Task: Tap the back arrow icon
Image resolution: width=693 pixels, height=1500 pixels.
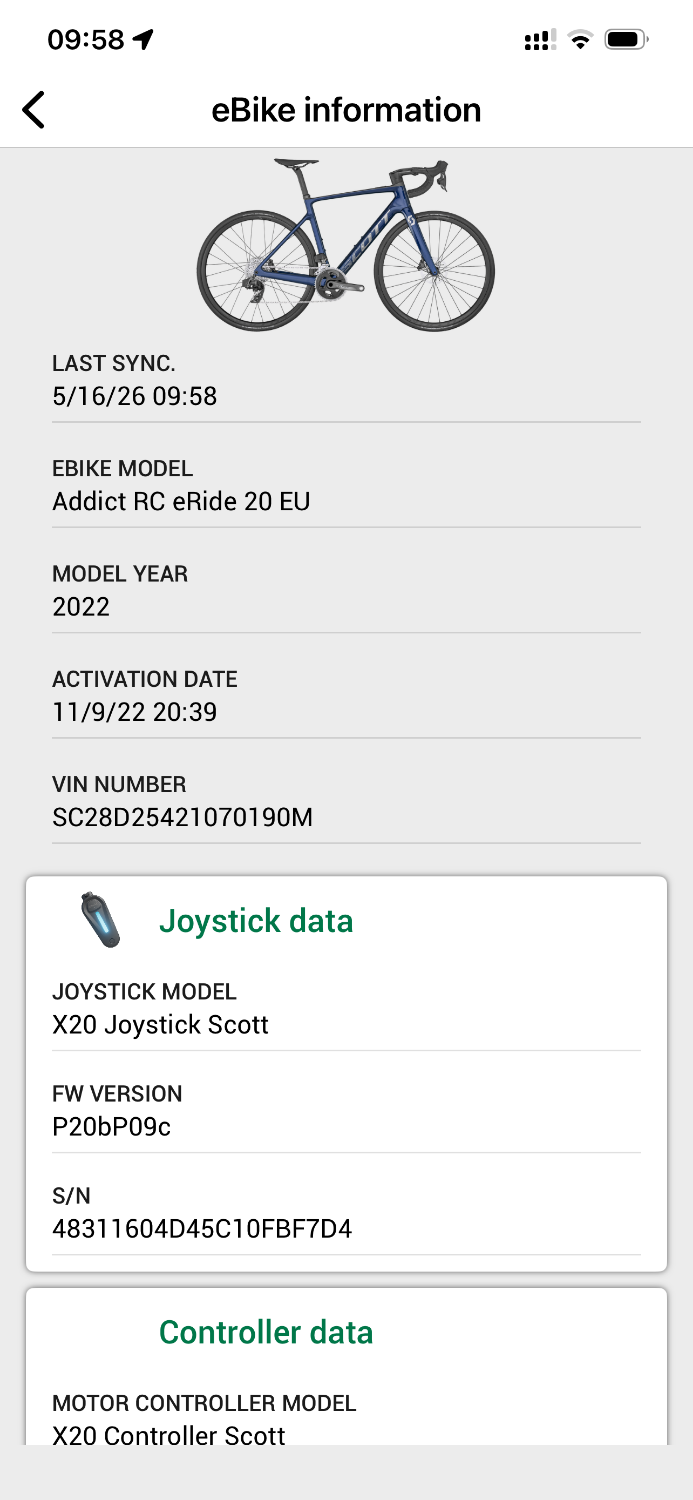Action: 34,109
